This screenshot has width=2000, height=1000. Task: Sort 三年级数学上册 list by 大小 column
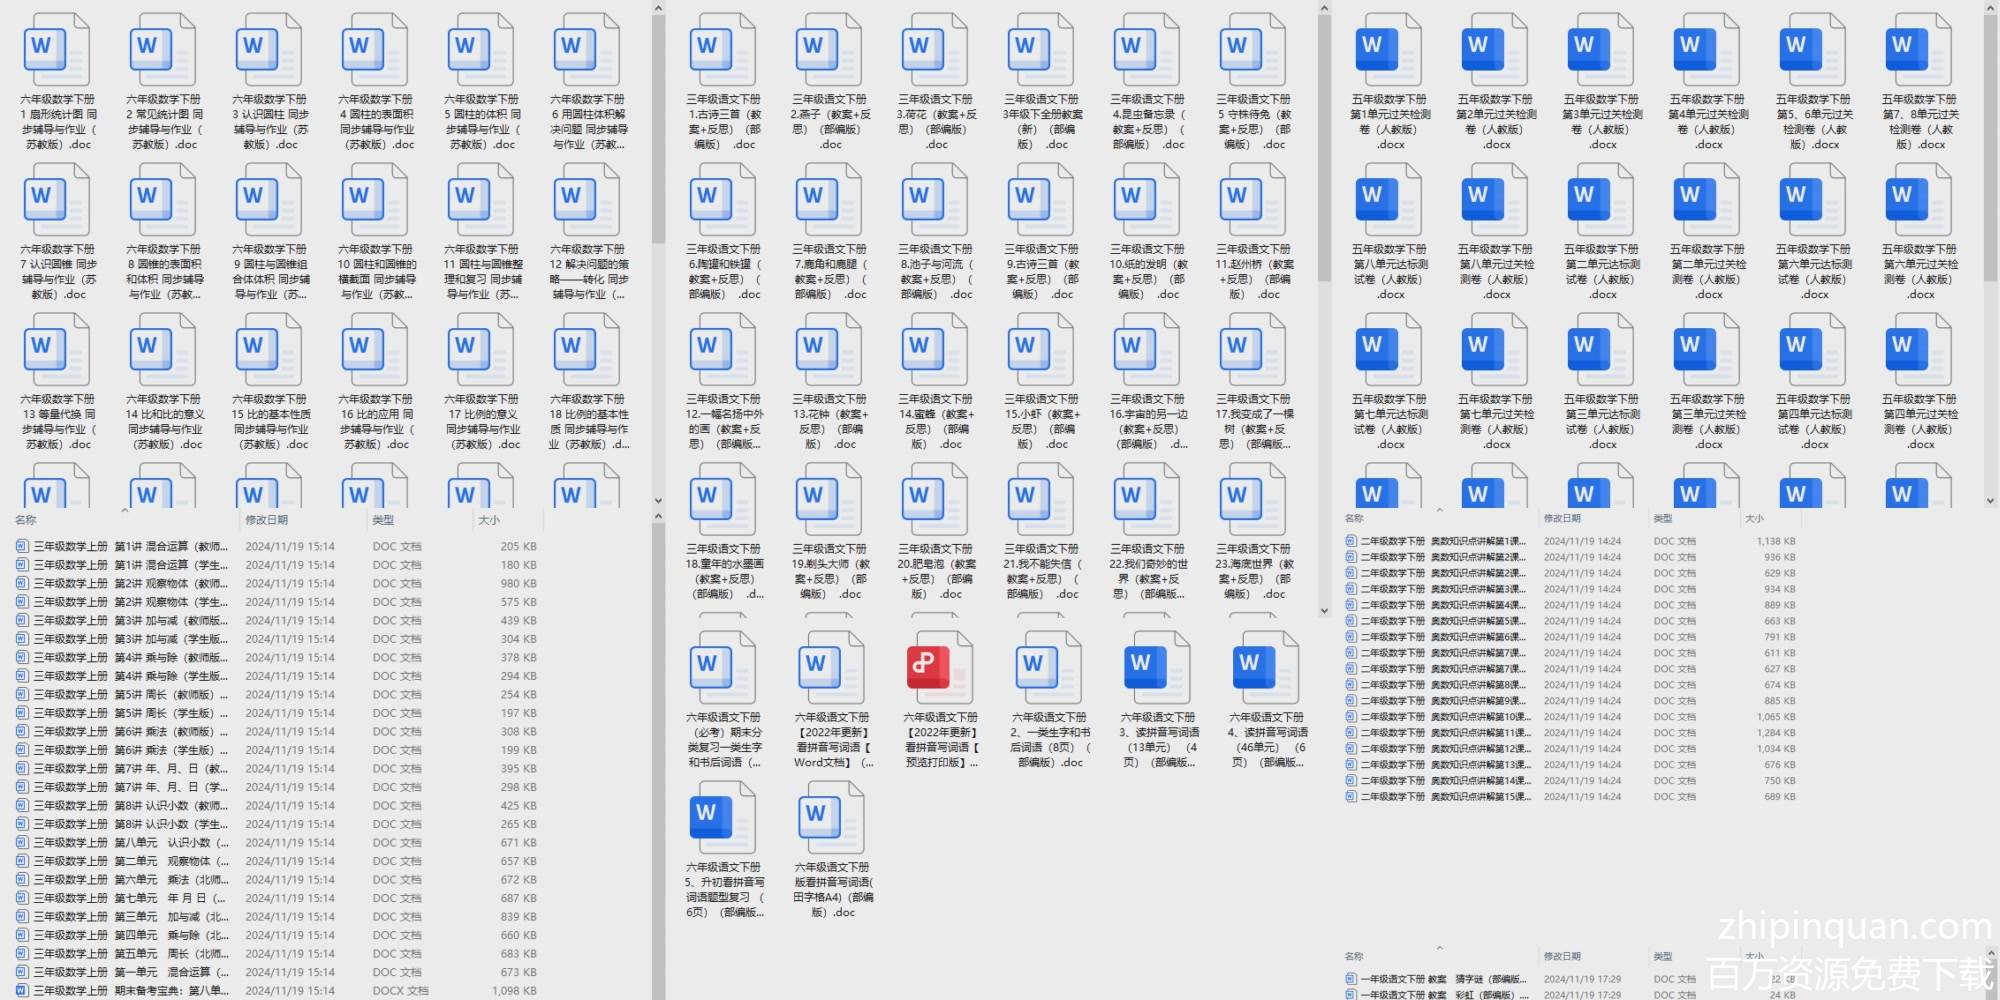point(489,520)
